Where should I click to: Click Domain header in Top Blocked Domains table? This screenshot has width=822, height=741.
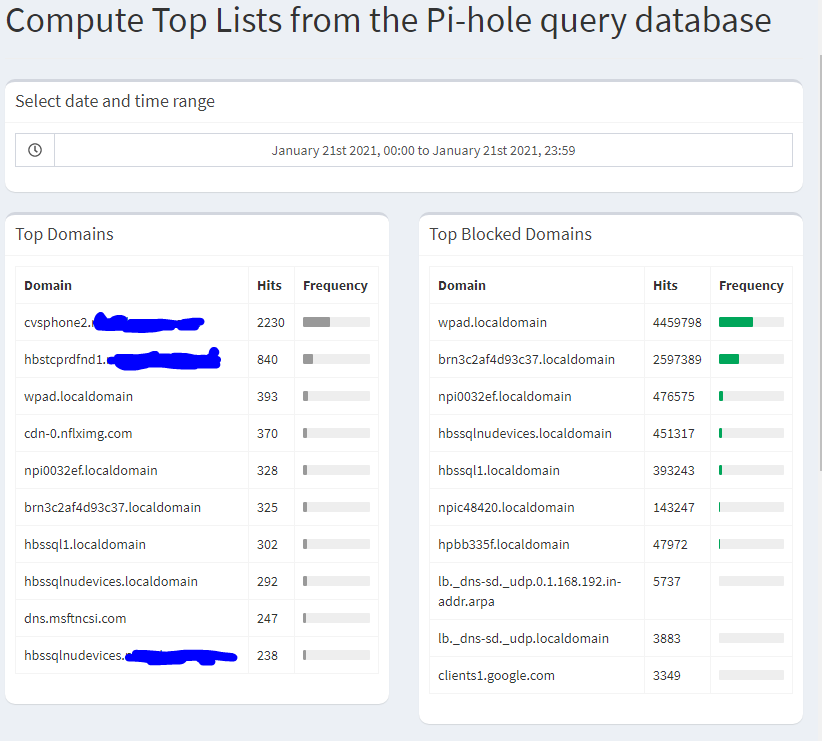pos(462,285)
